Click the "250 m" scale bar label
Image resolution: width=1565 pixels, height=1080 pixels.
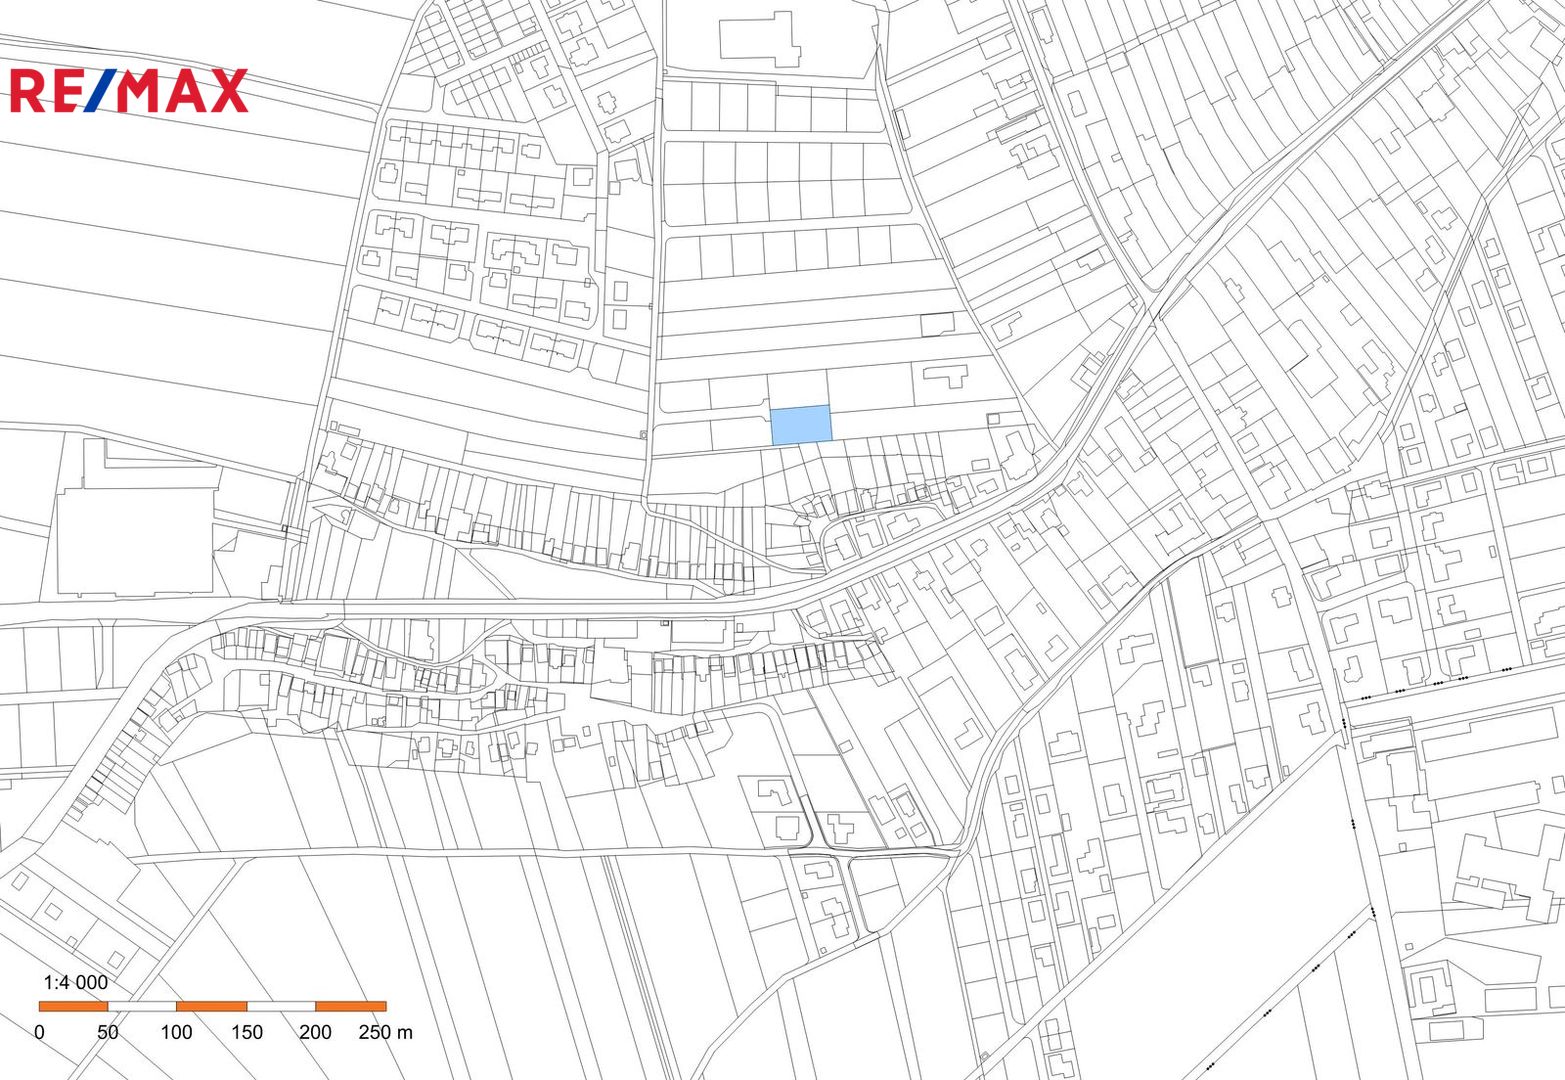(x=385, y=1032)
